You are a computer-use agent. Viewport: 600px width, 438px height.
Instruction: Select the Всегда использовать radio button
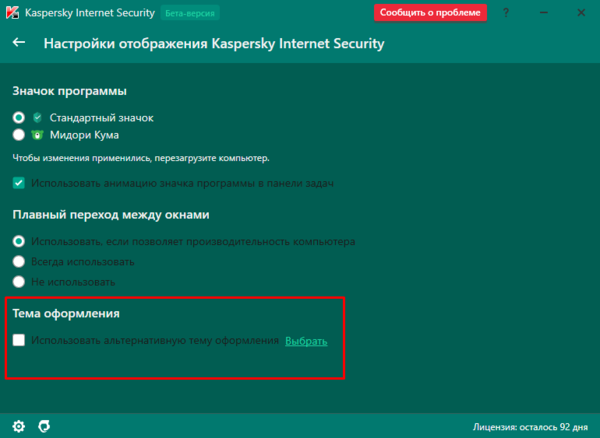tap(19, 262)
